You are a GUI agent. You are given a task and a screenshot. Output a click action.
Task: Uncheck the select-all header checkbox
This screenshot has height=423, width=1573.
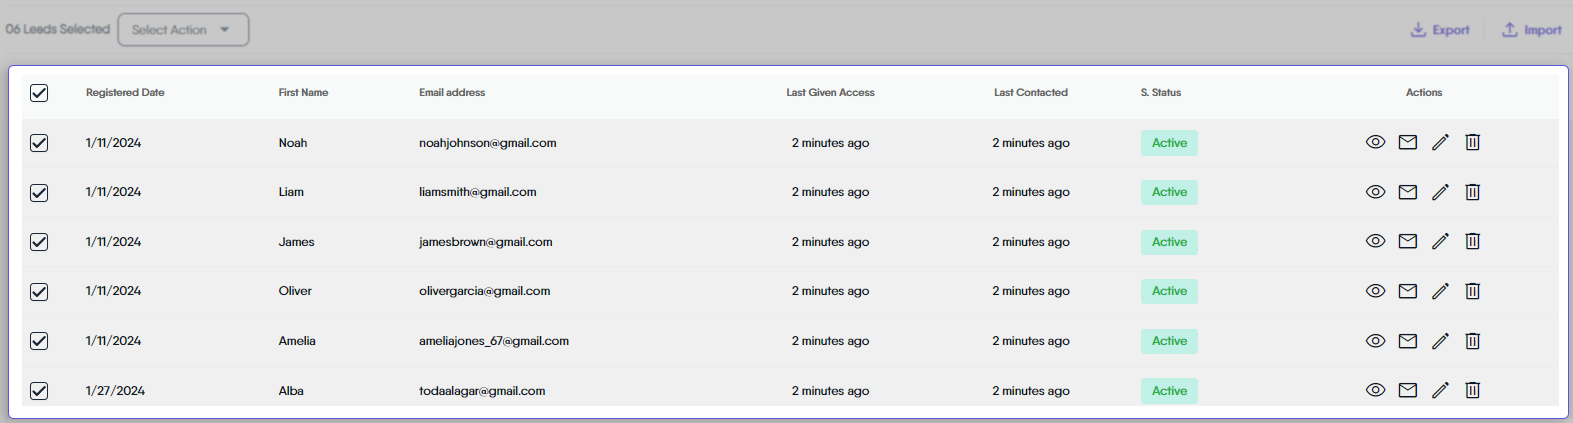click(39, 93)
